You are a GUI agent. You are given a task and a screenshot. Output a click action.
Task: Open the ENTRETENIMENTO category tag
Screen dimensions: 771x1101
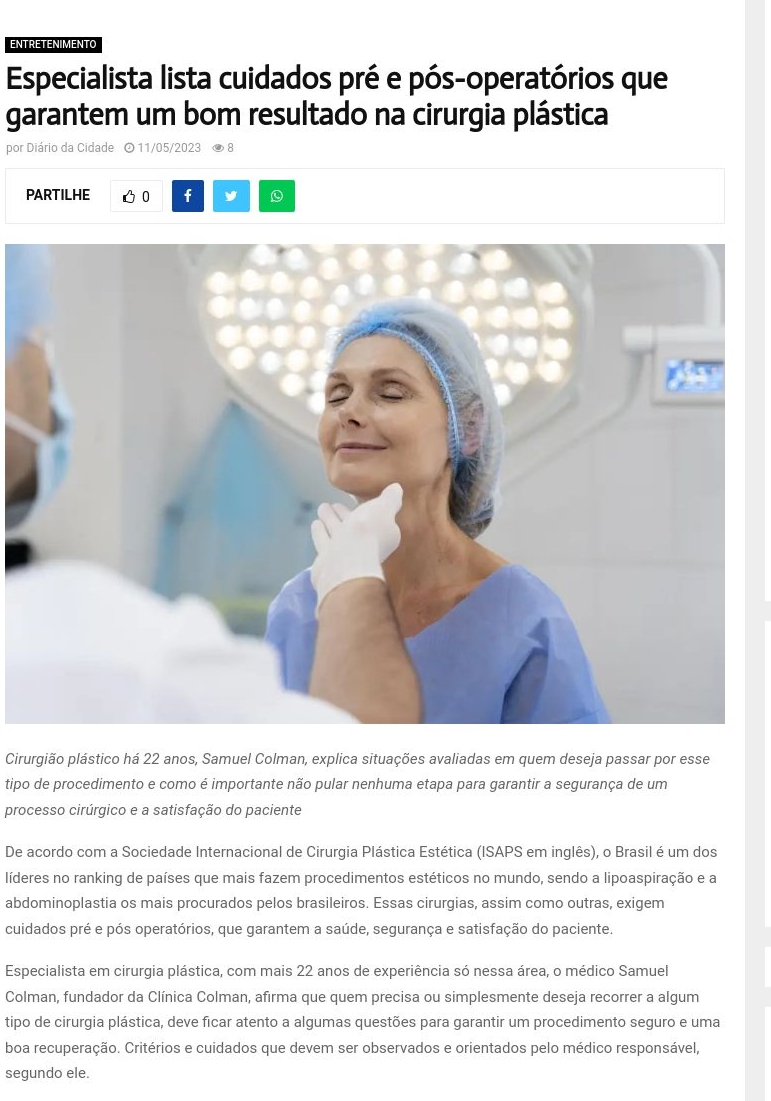53,44
